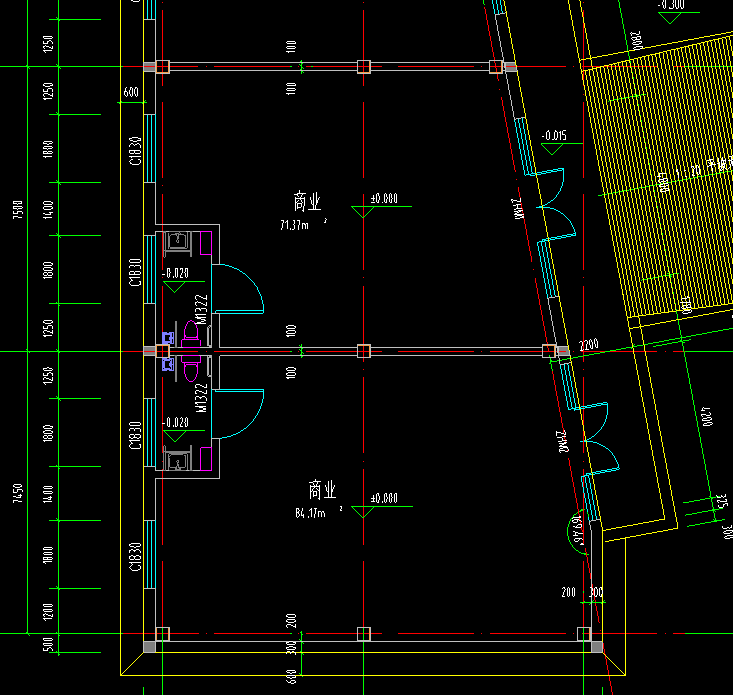Select the 600 dimension text
The image size is (733, 695).
pyautogui.click(x=131, y=92)
